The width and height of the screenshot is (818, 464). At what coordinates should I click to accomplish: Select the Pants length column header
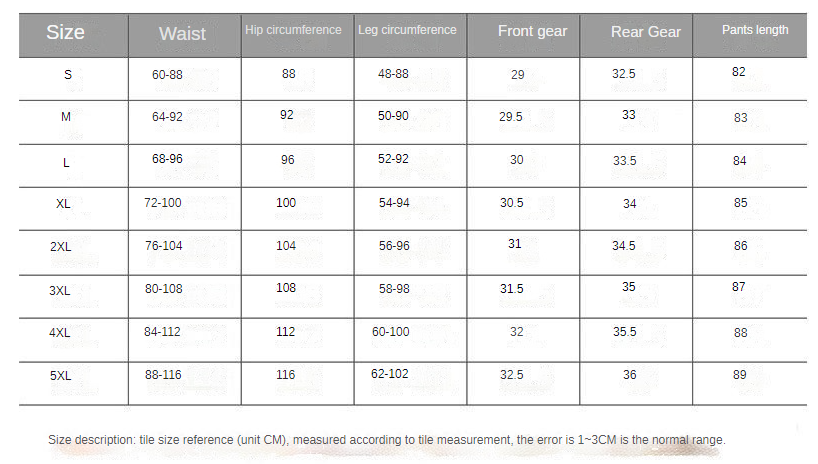point(755,30)
